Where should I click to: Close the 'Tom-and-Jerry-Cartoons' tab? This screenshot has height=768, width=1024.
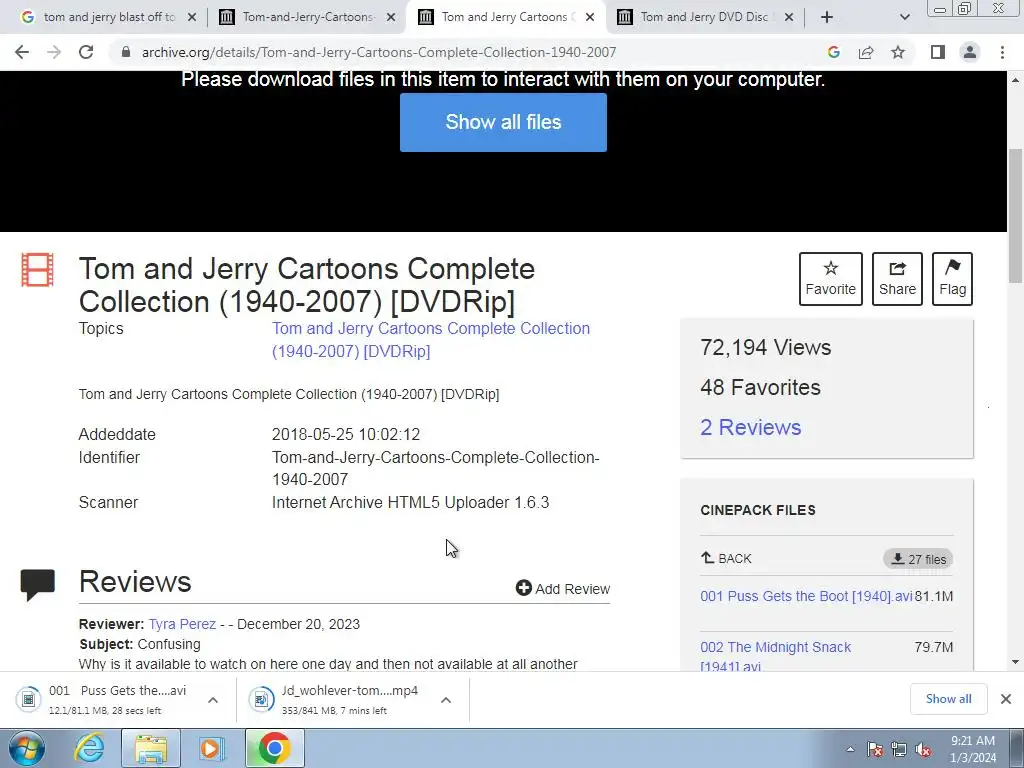tap(391, 18)
